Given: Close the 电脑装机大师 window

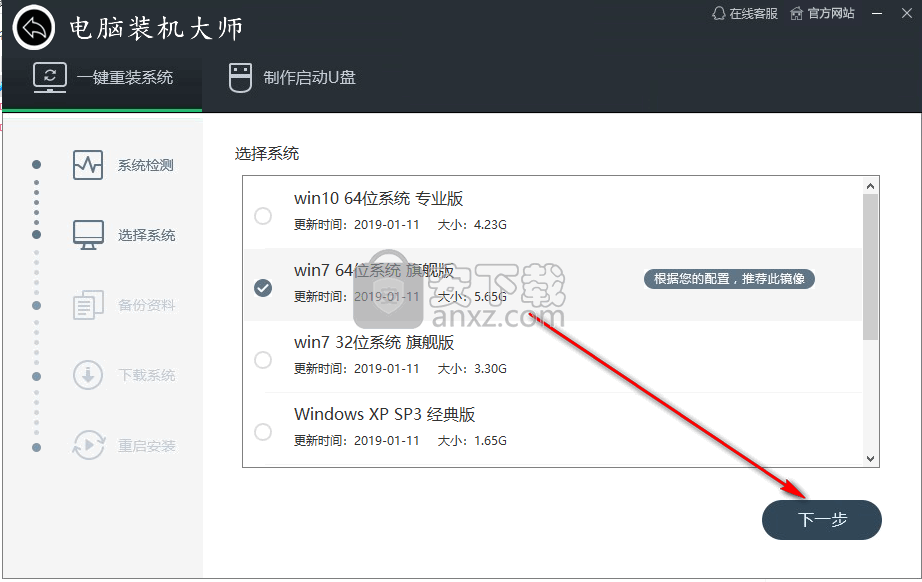Looking at the screenshot, I should (907, 13).
